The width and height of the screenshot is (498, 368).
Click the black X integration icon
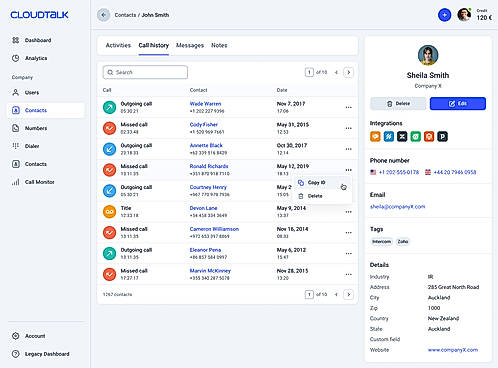[x=402, y=136]
